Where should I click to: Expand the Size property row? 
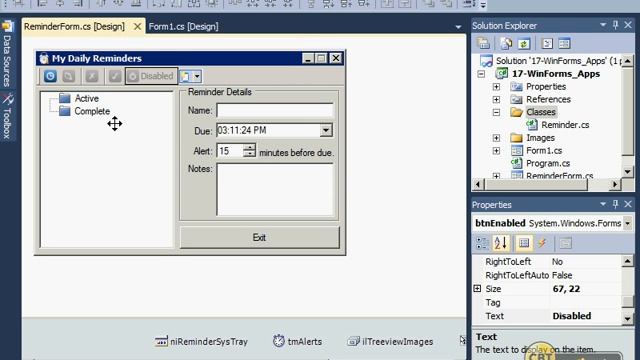coord(477,289)
